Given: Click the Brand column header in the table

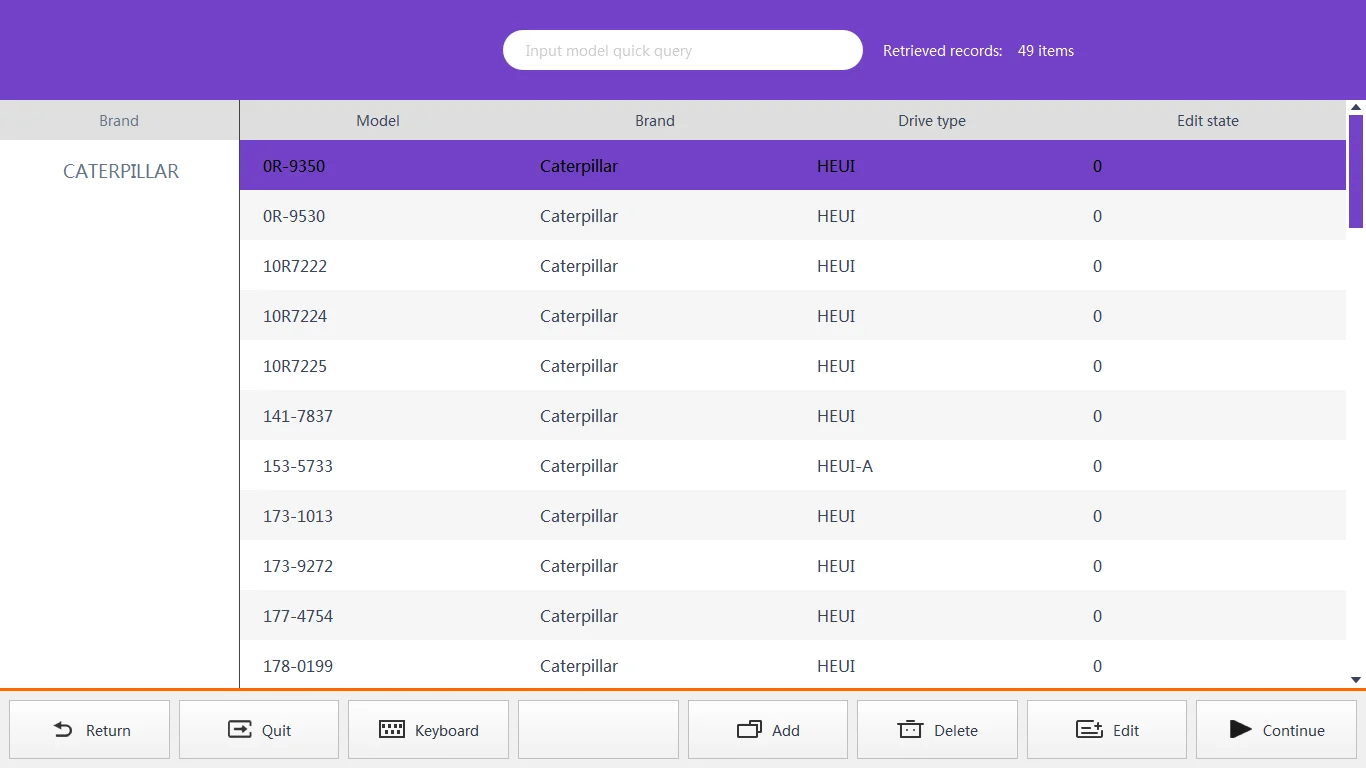Looking at the screenshot, I should [655, 121].
